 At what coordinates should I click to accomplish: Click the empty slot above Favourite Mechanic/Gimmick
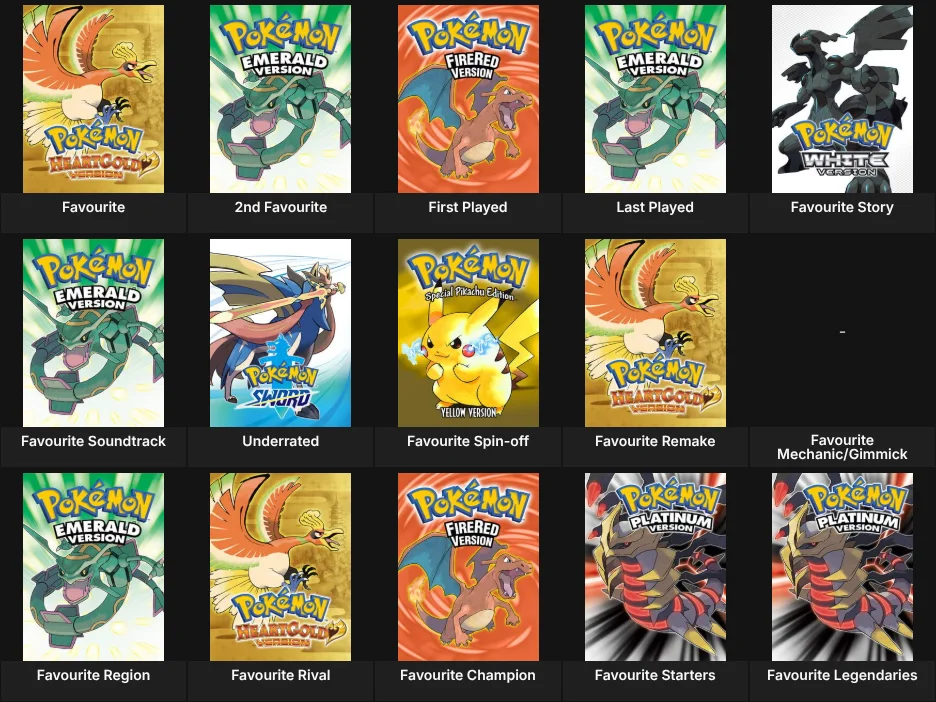point(842,332)
